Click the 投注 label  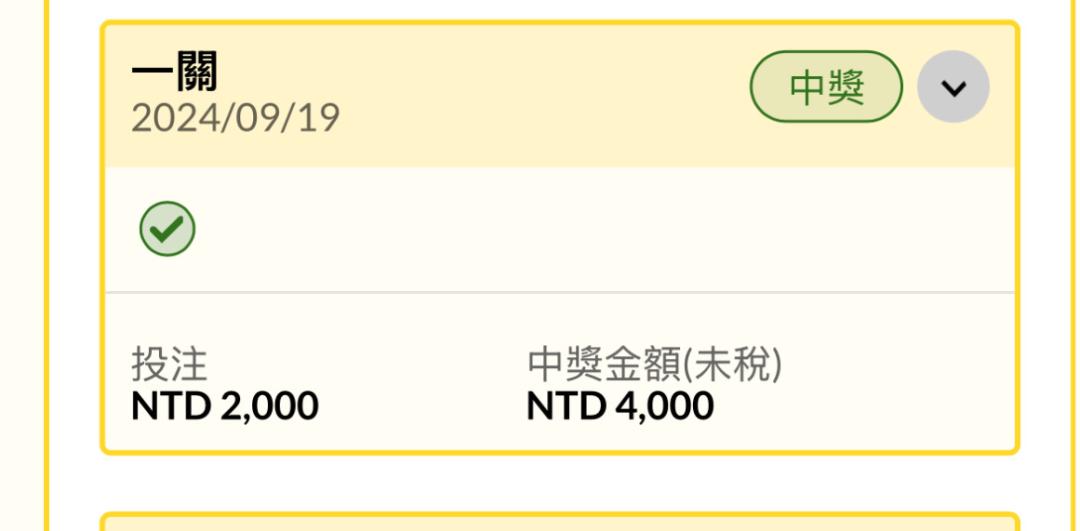tap(169, 364)
